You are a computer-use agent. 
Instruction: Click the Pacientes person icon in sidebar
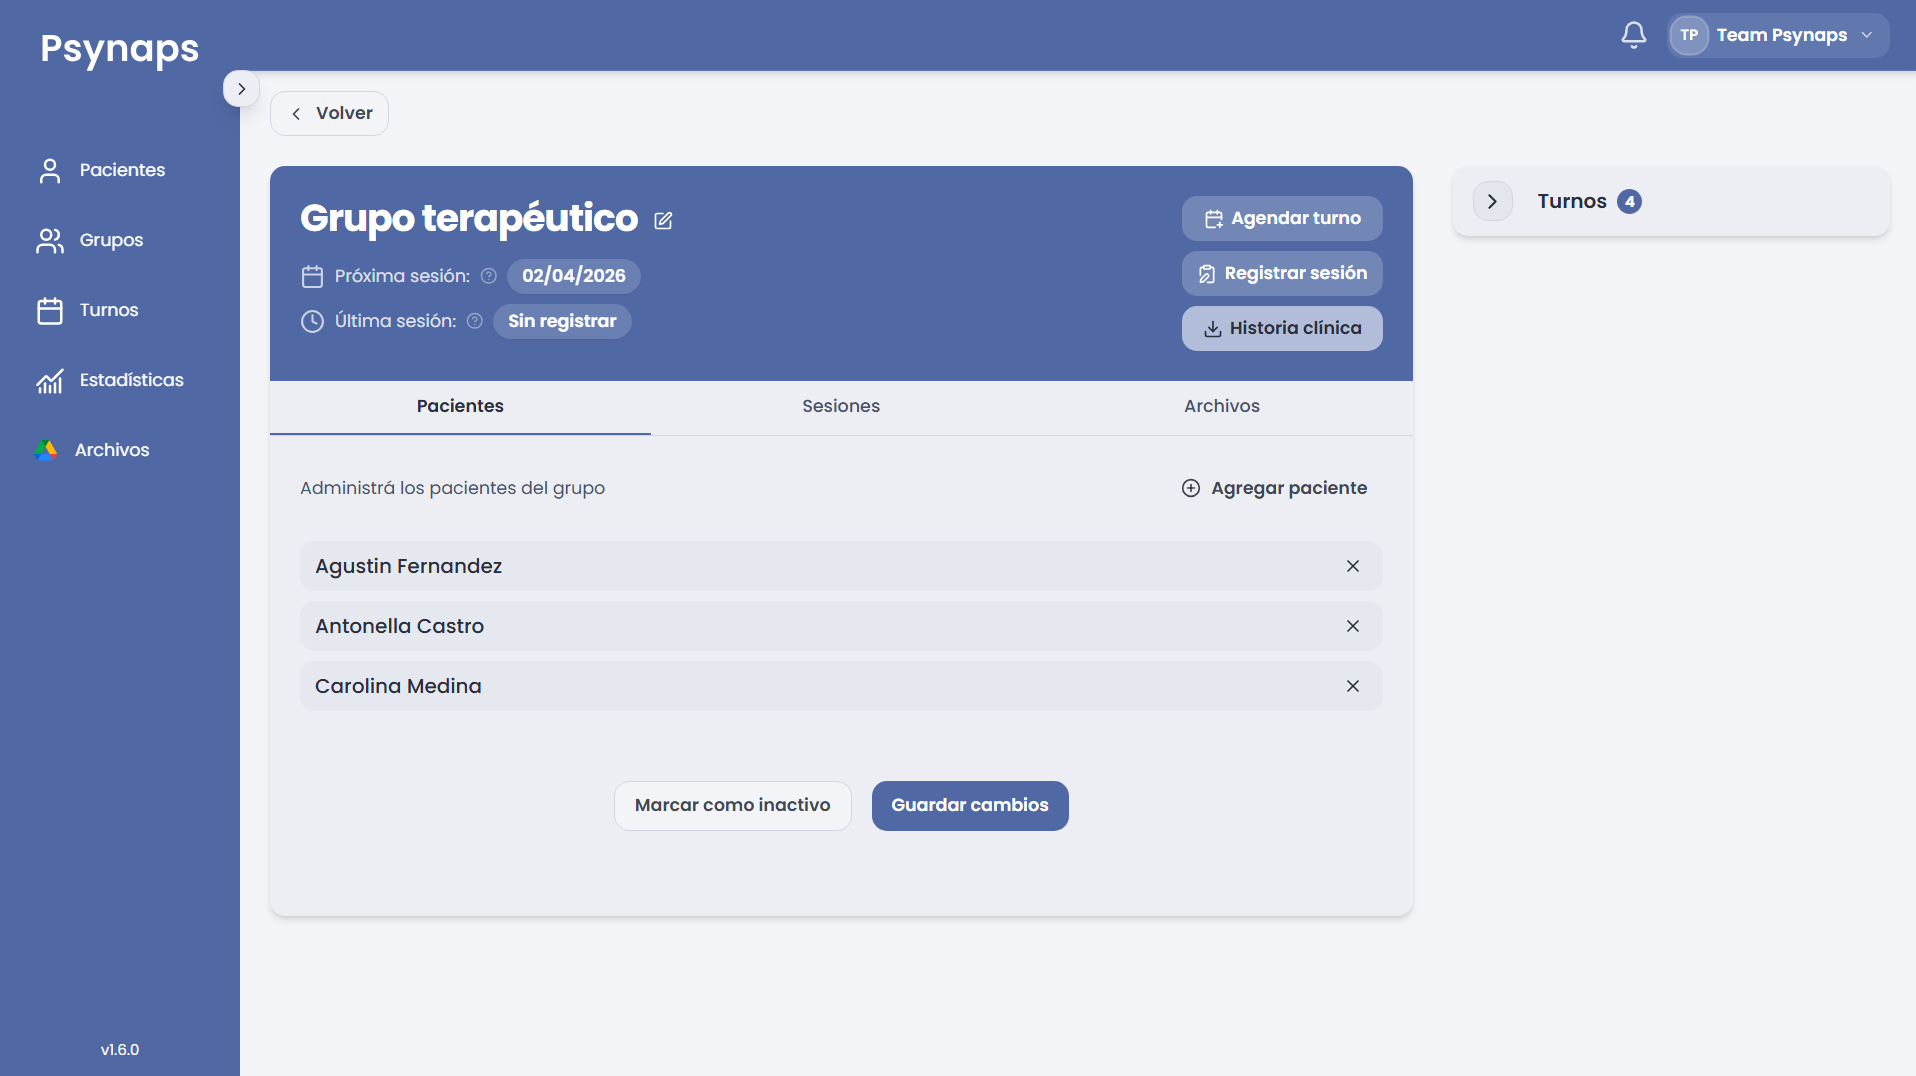click(x=50, y=171)
